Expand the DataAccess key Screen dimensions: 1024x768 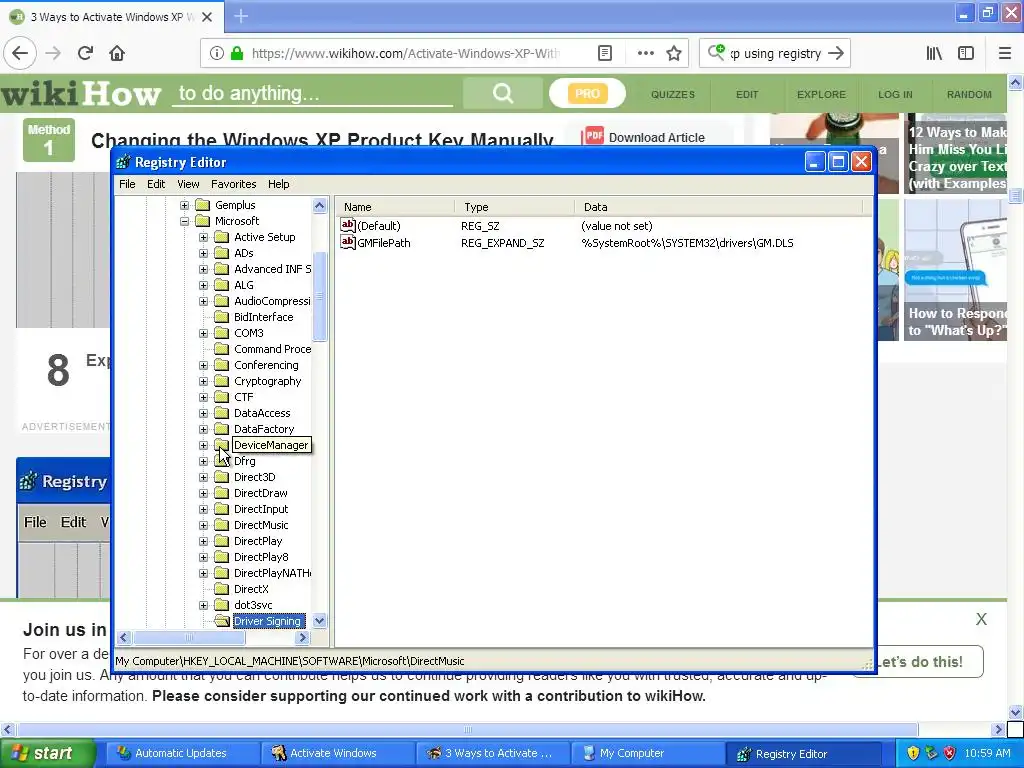coord(203,413)
